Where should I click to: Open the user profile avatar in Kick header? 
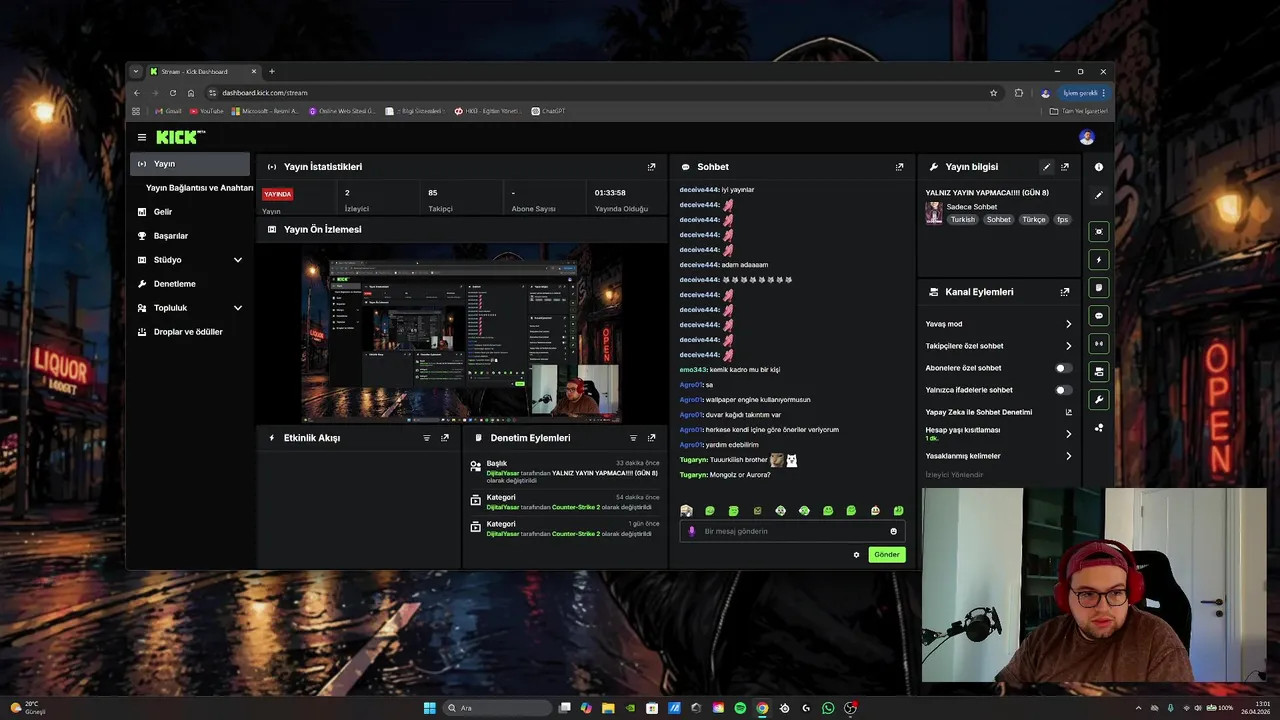click(1087, 137)
